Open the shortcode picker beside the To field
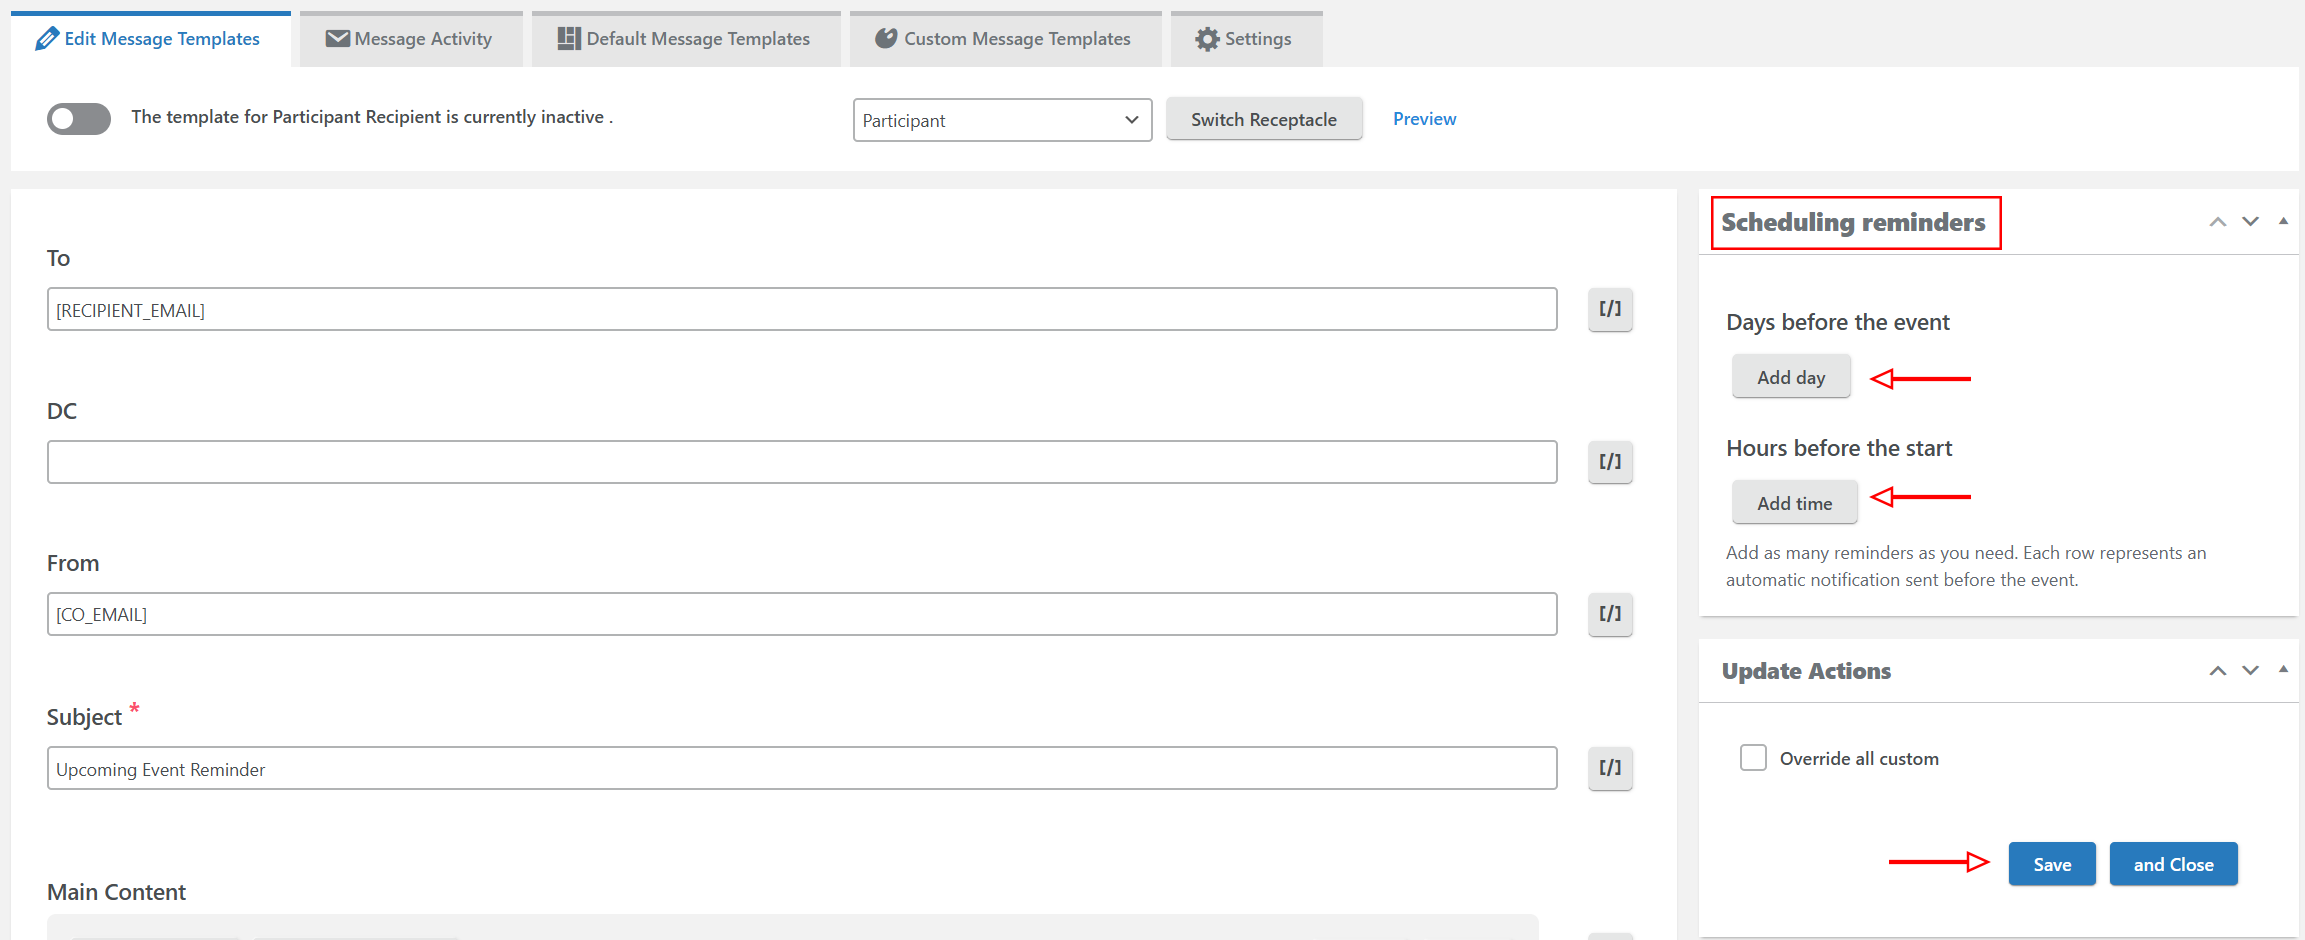 1609,310
